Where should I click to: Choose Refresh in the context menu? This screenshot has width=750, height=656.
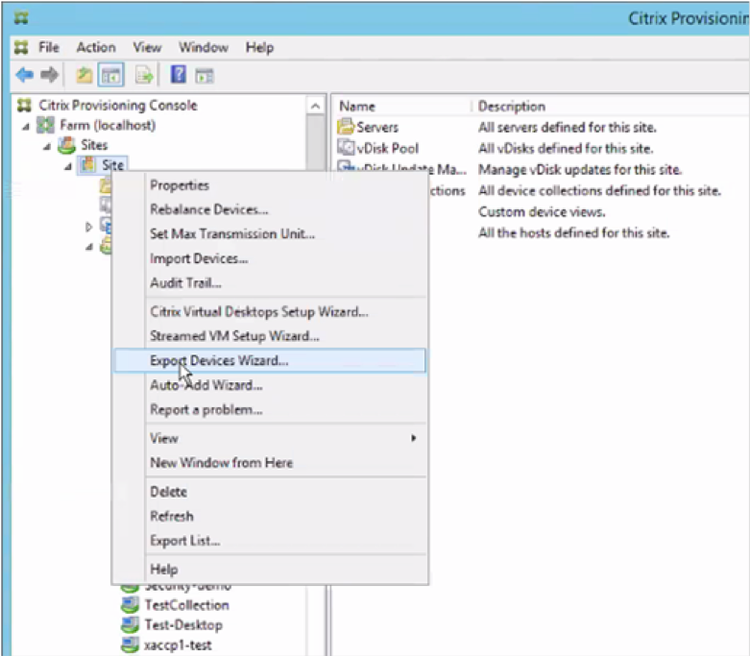point(270,516)
